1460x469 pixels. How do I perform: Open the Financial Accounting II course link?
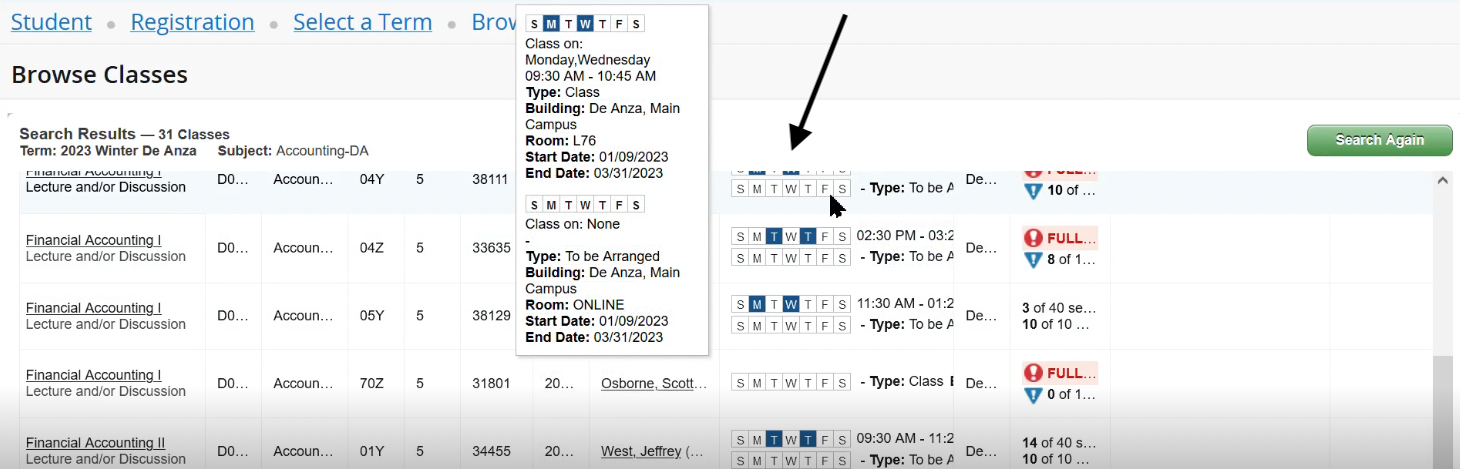point(95,443)
